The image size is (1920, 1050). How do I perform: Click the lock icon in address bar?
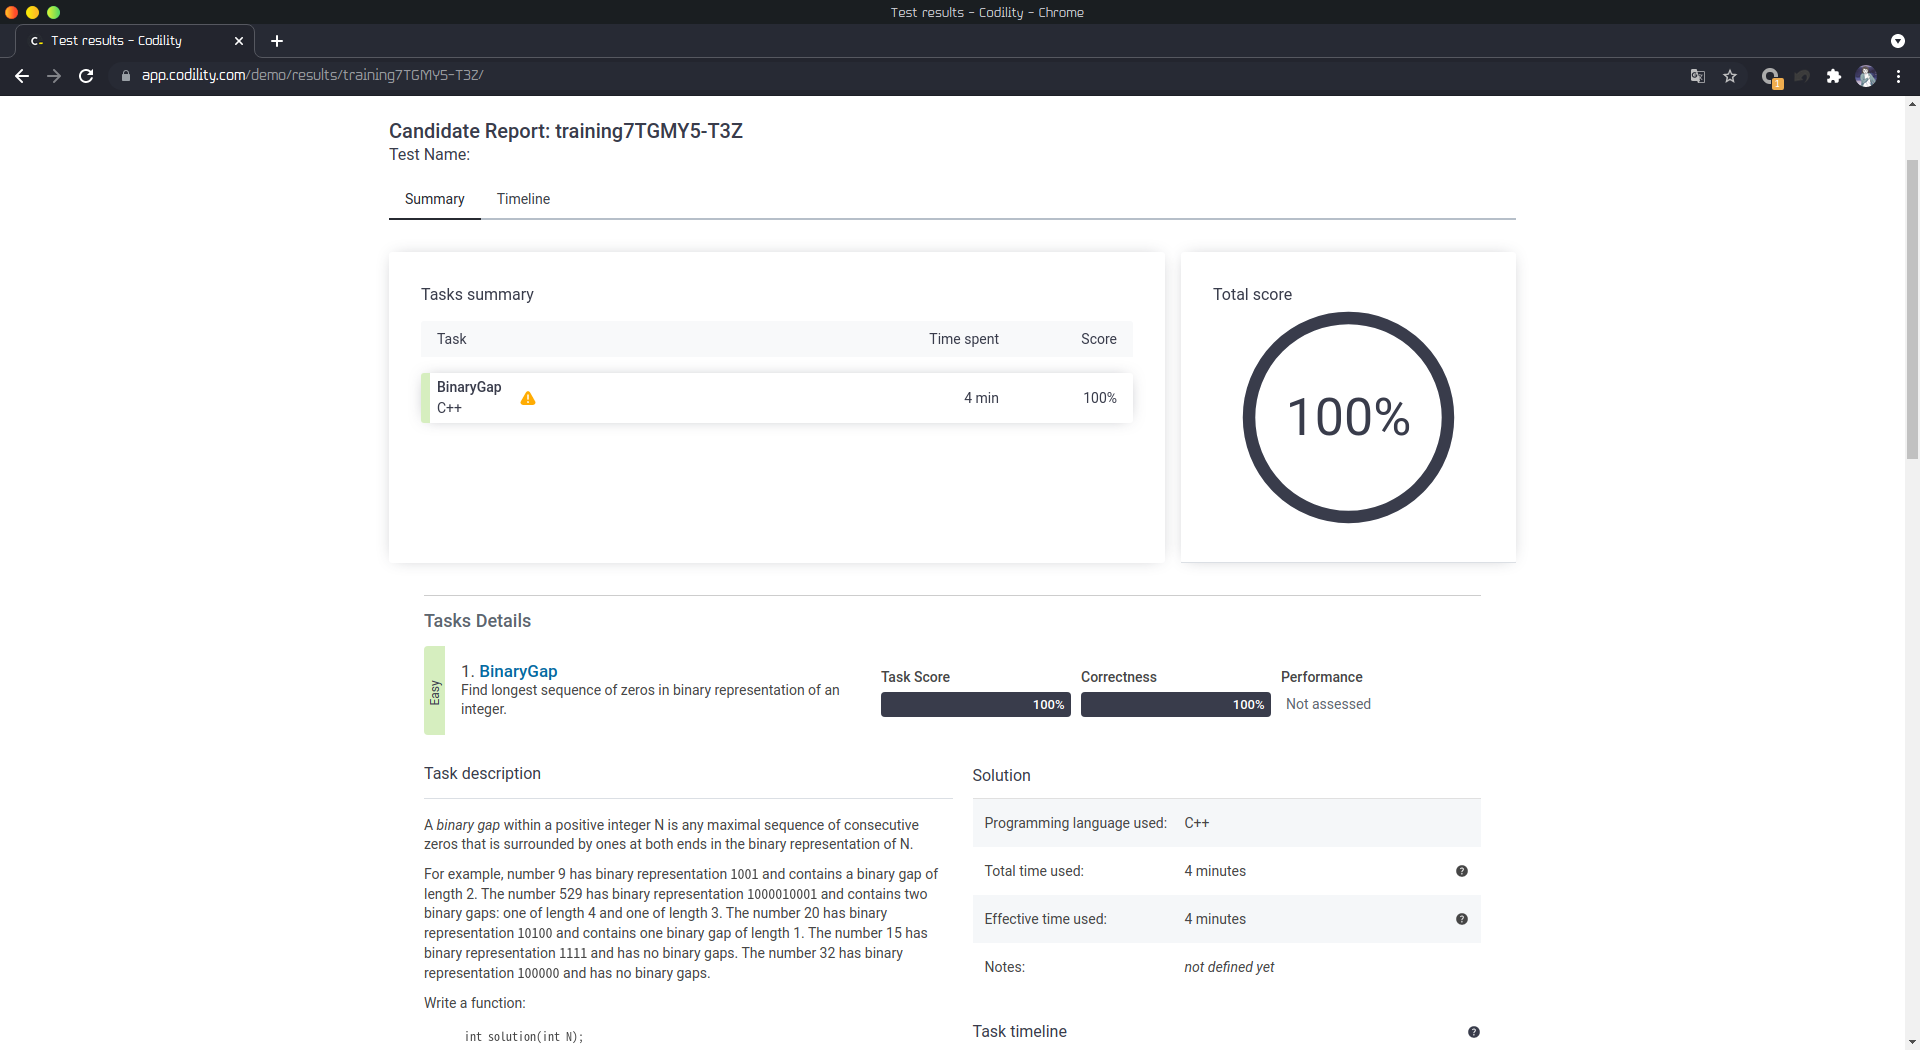pyautogui.click(x=126, y=76)
